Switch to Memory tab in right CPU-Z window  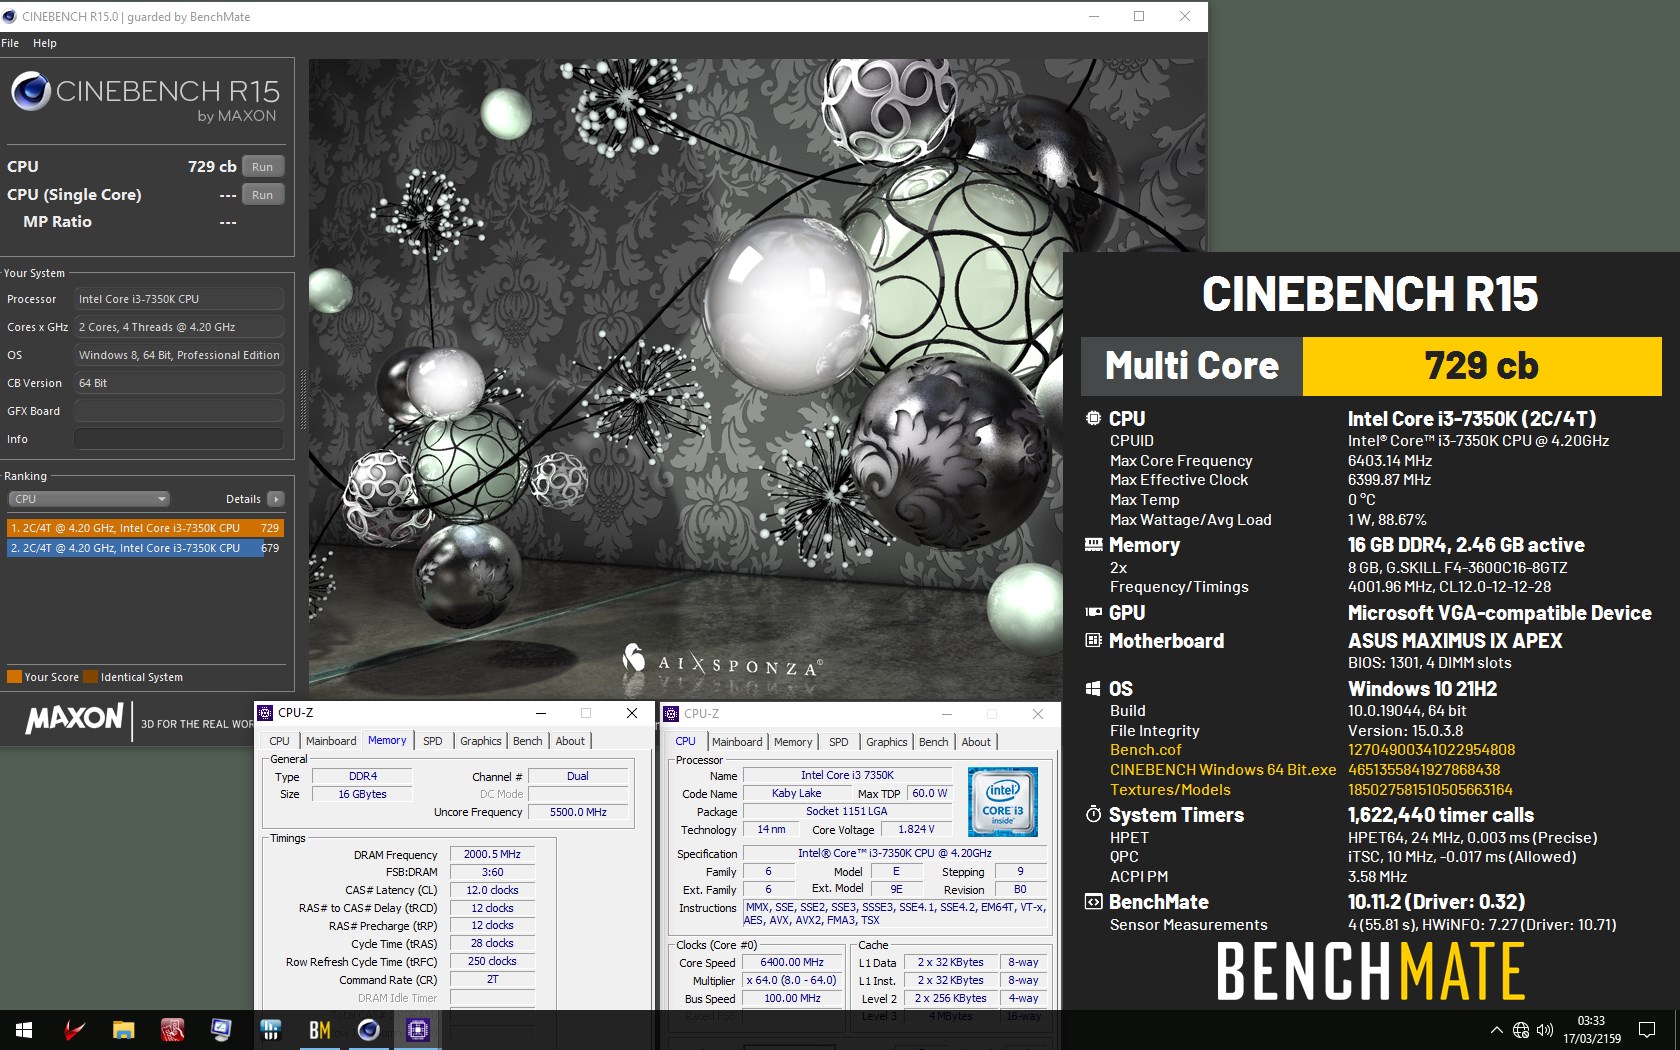point(793,742)
